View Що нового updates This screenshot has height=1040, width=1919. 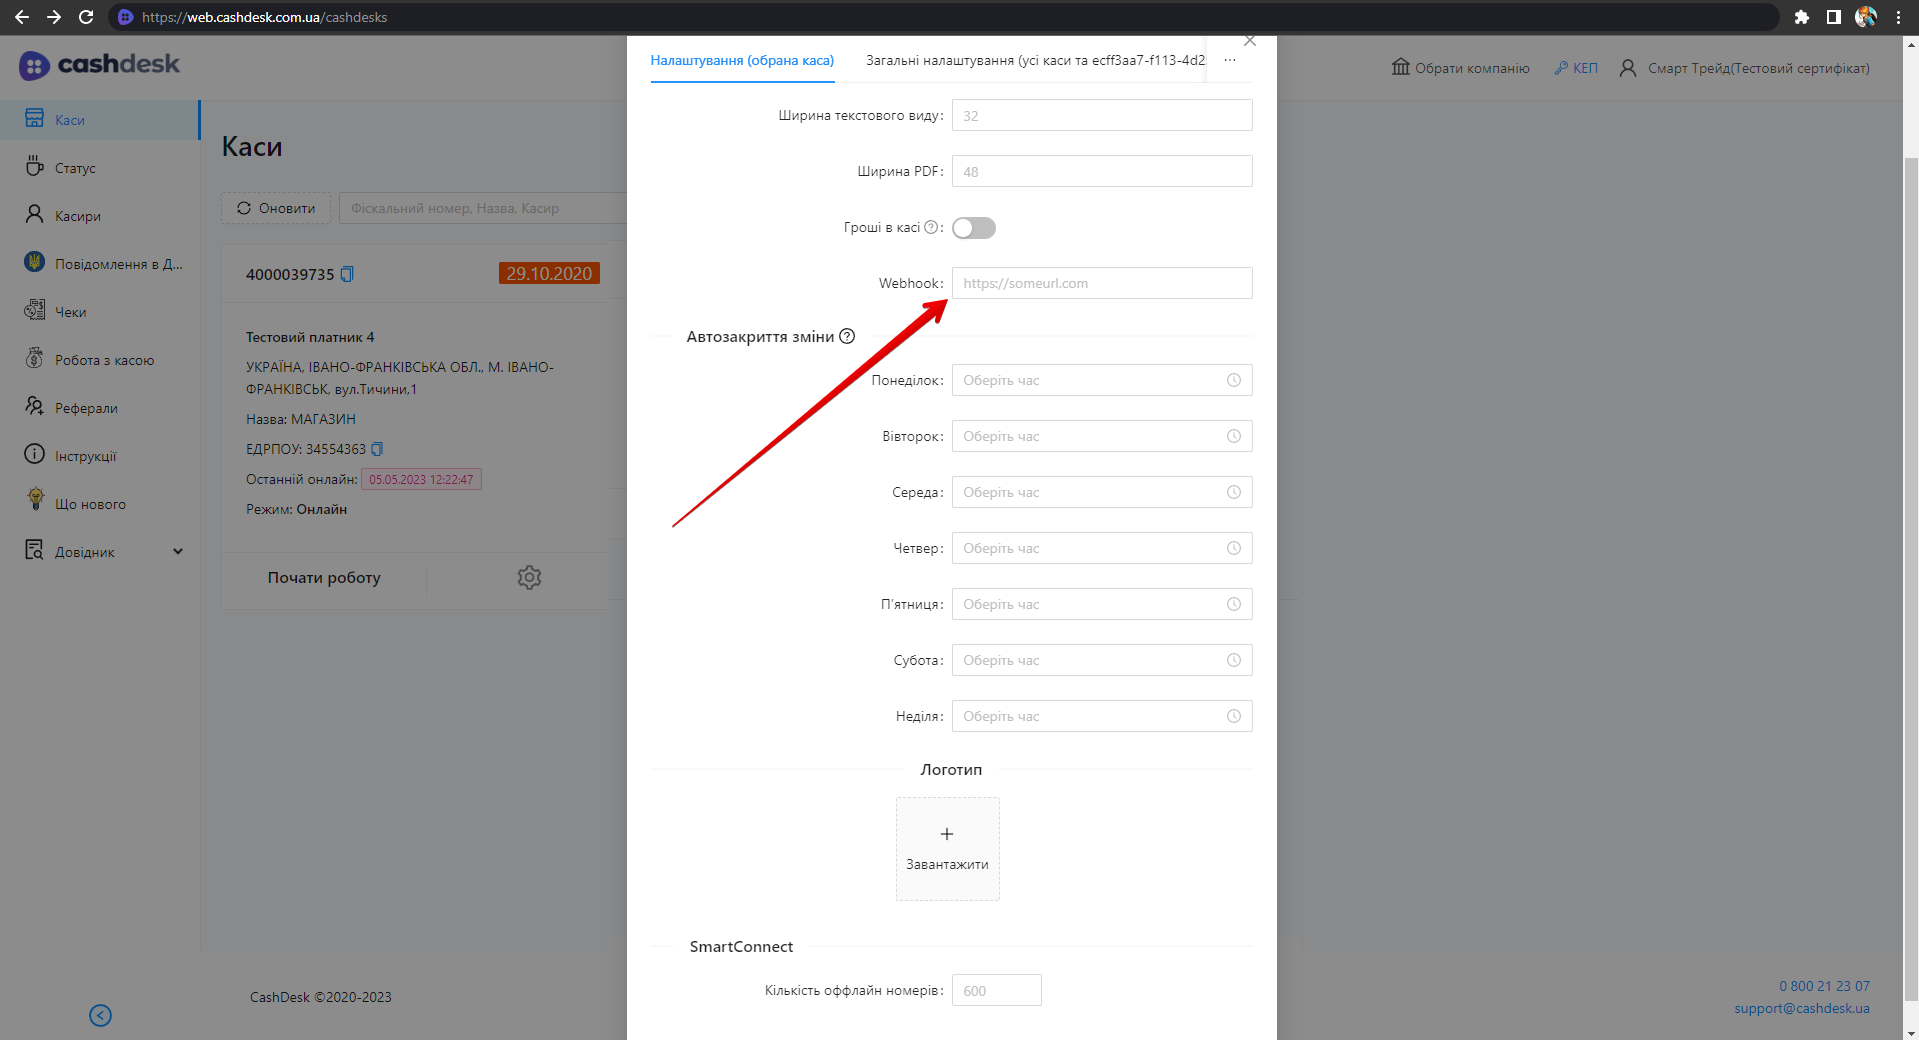[x=90, y=503]
